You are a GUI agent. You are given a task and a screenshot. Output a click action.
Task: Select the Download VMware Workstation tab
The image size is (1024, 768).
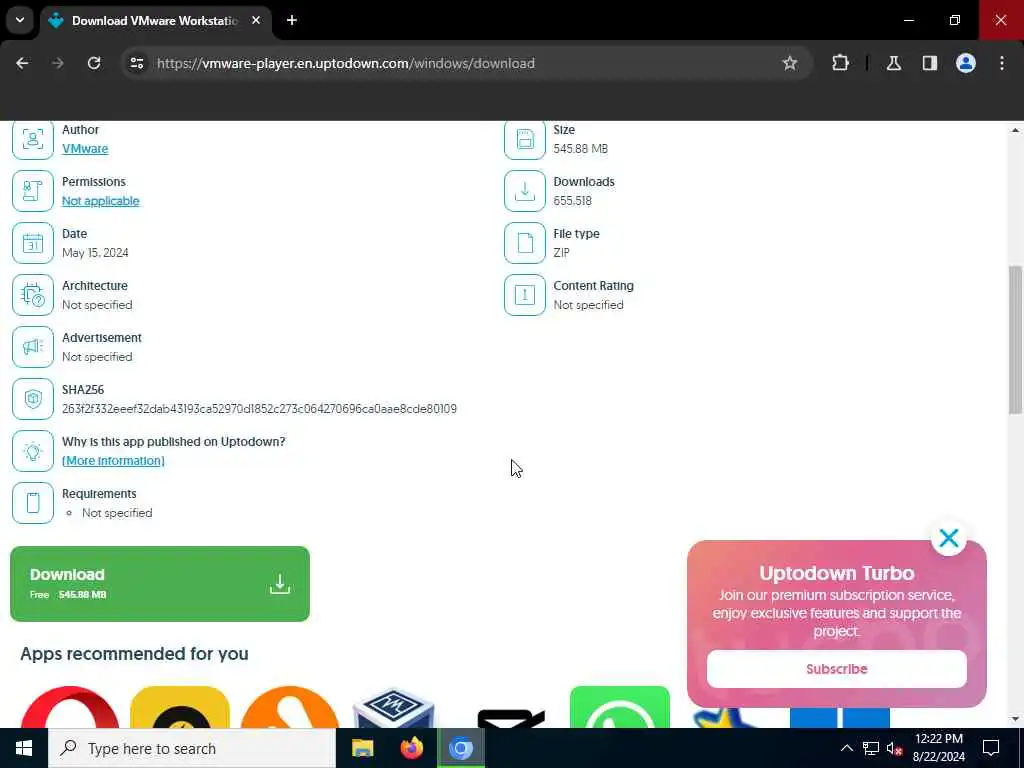tap(155, 21)
